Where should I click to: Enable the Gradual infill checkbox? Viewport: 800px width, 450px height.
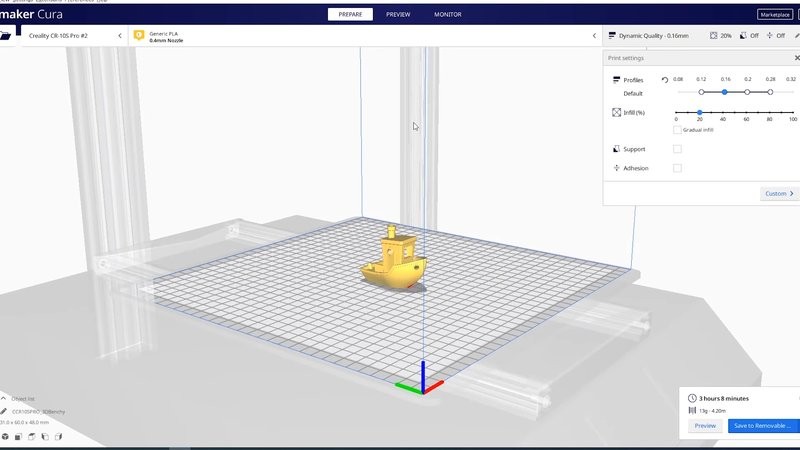tap(677, 129)
